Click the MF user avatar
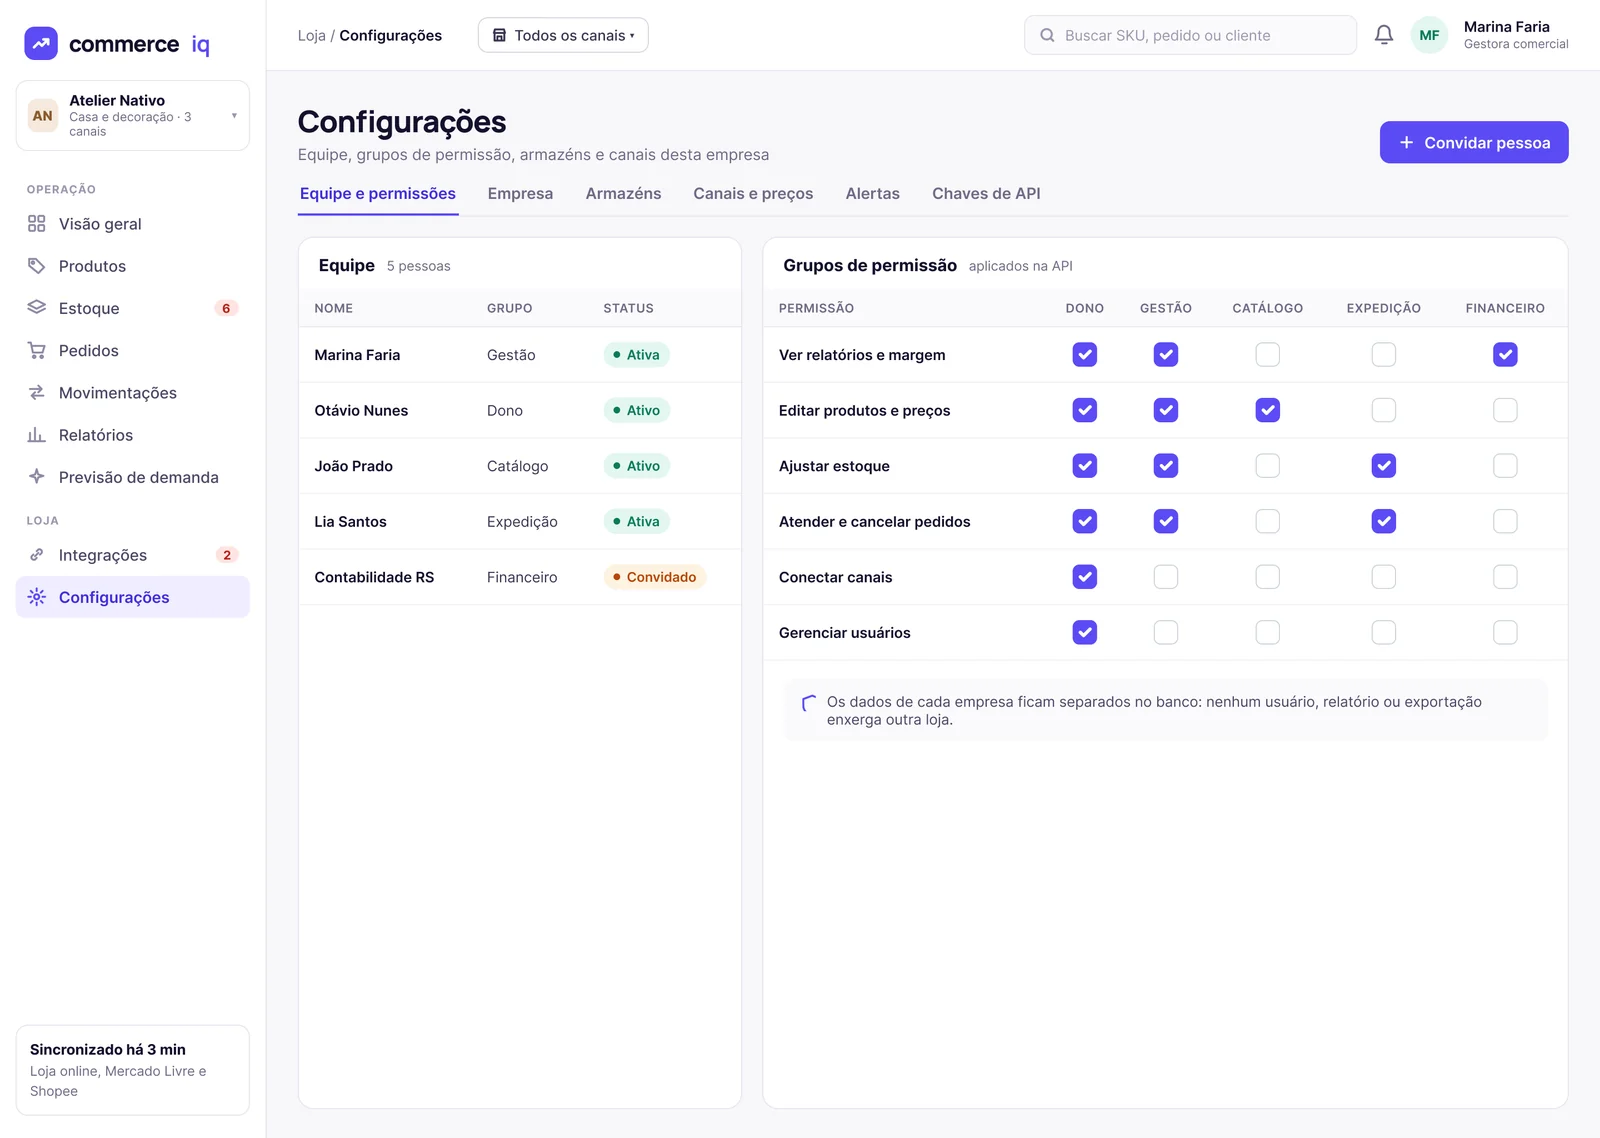 click(x=1429, y=35)
